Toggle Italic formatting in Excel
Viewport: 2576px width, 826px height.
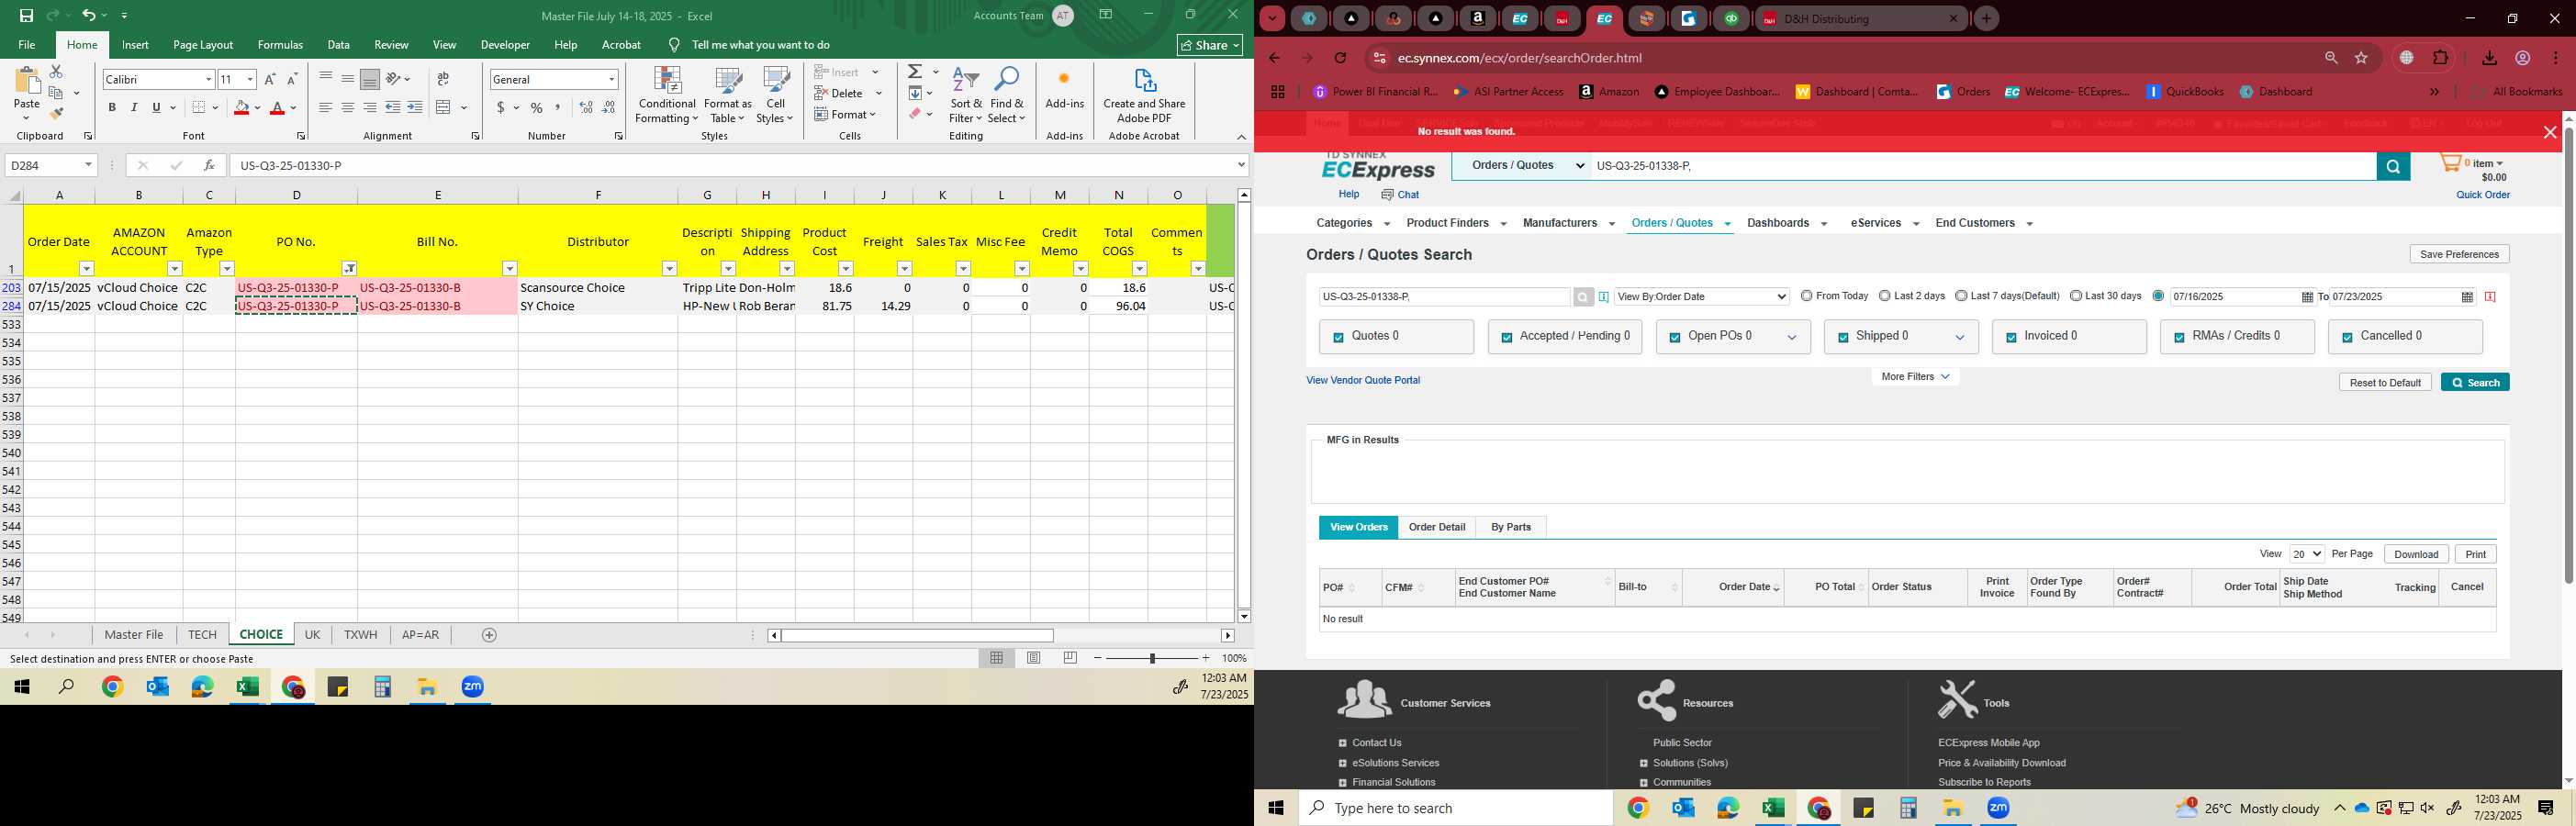coord(134,107)
